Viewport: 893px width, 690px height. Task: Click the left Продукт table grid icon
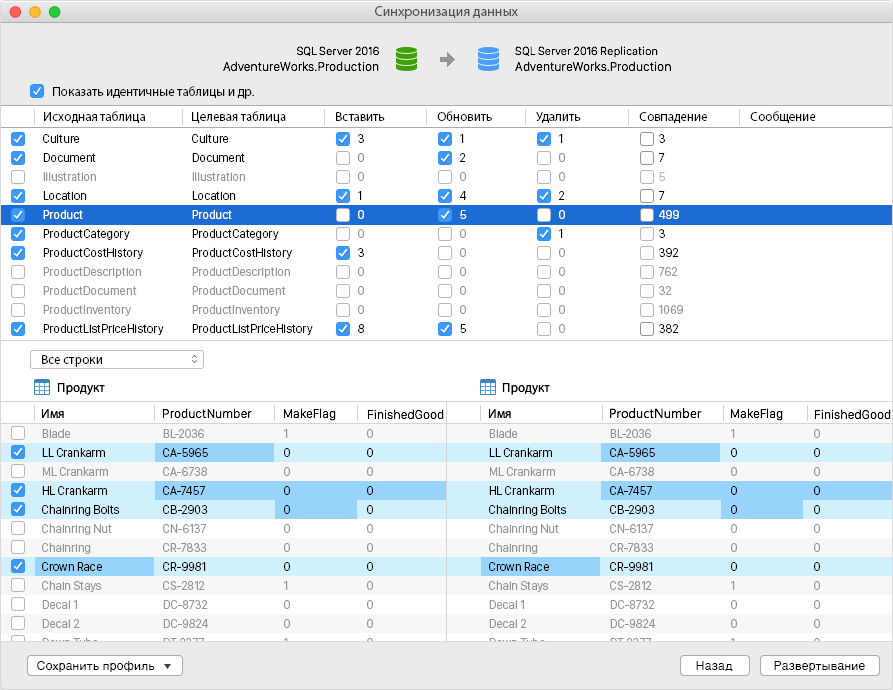coord(42,388)
